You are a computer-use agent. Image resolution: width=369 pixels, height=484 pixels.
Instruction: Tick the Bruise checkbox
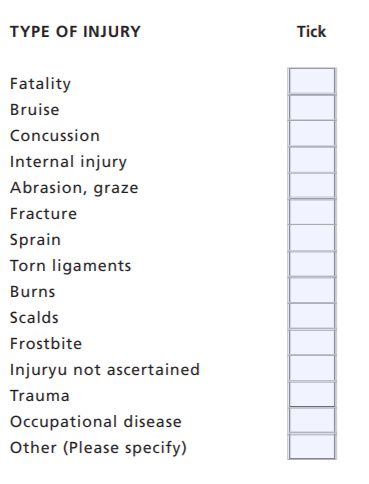[312, 107]
